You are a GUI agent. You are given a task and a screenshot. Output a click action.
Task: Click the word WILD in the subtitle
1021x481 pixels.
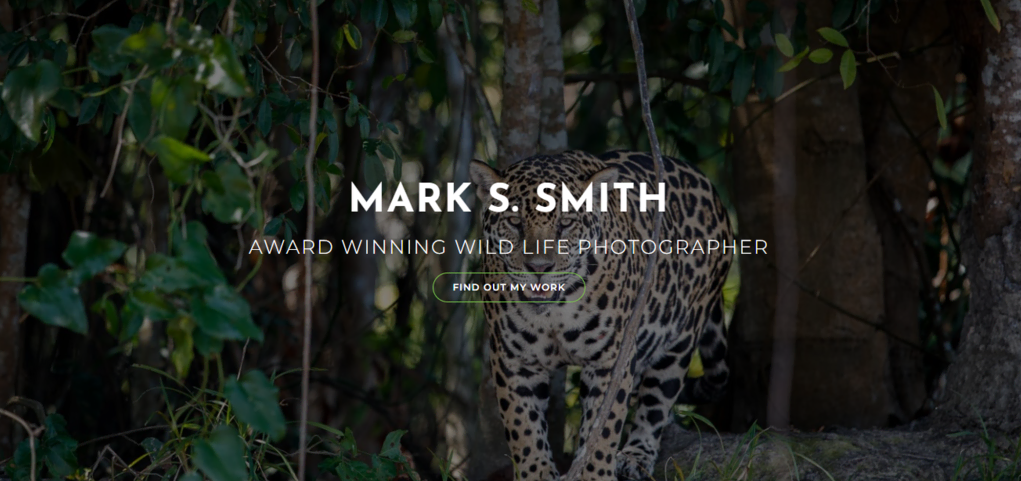tap(484, 247)
